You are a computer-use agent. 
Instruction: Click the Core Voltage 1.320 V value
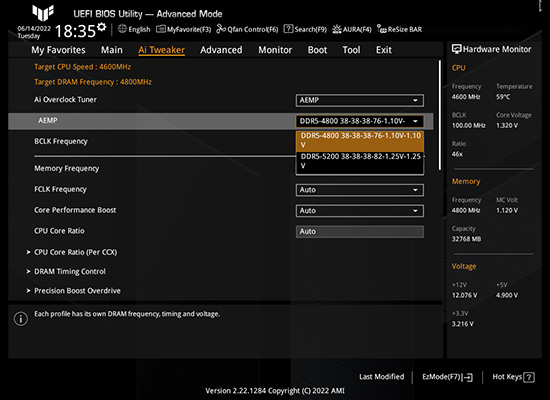point(507,126)
